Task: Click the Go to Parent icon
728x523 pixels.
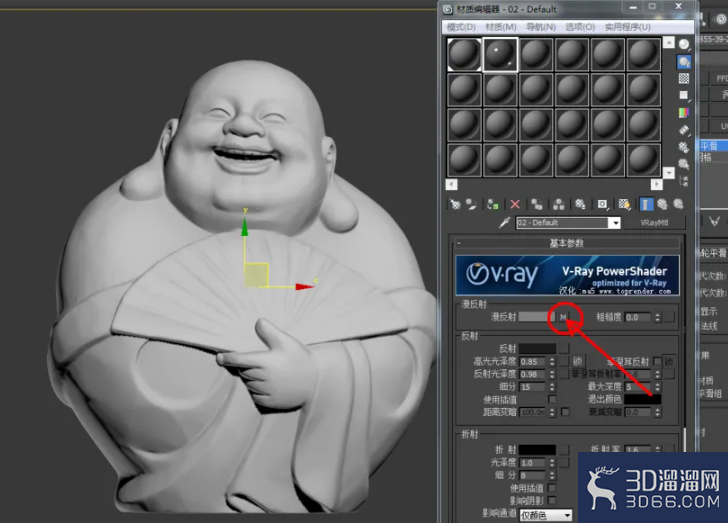Action: [x=663, y=204]
